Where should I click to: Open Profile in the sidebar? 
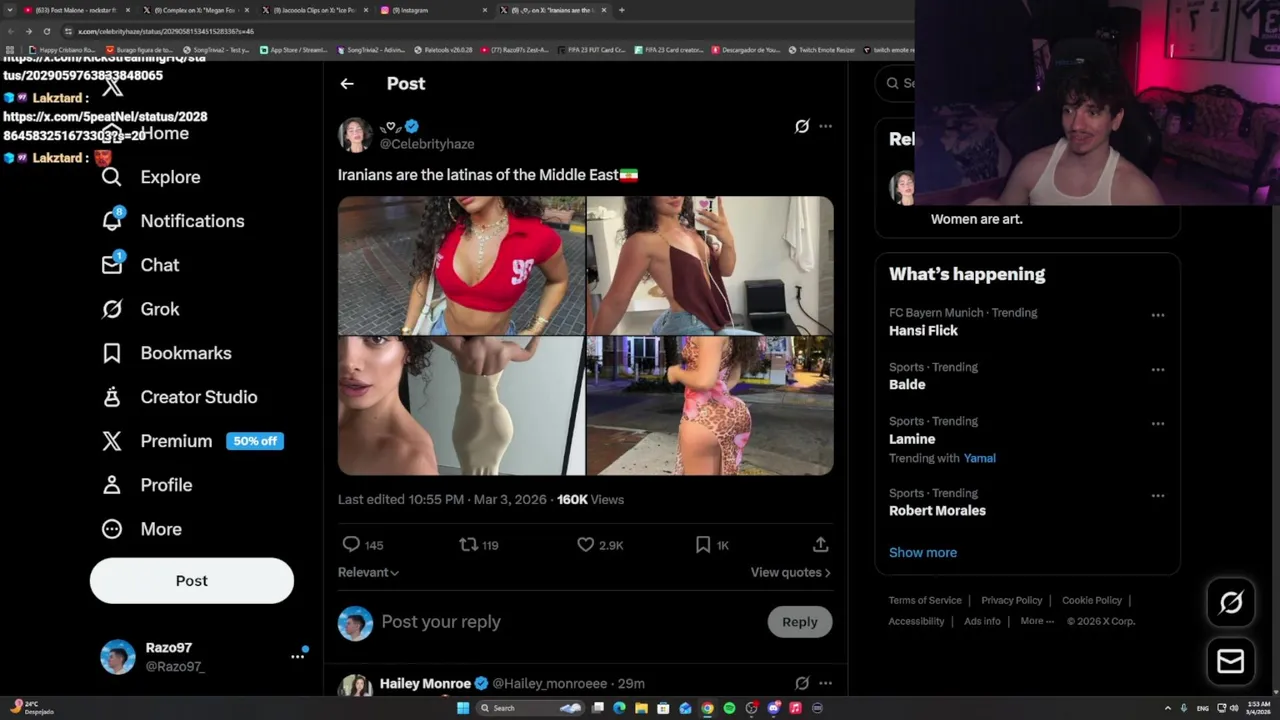pos(146,485)
